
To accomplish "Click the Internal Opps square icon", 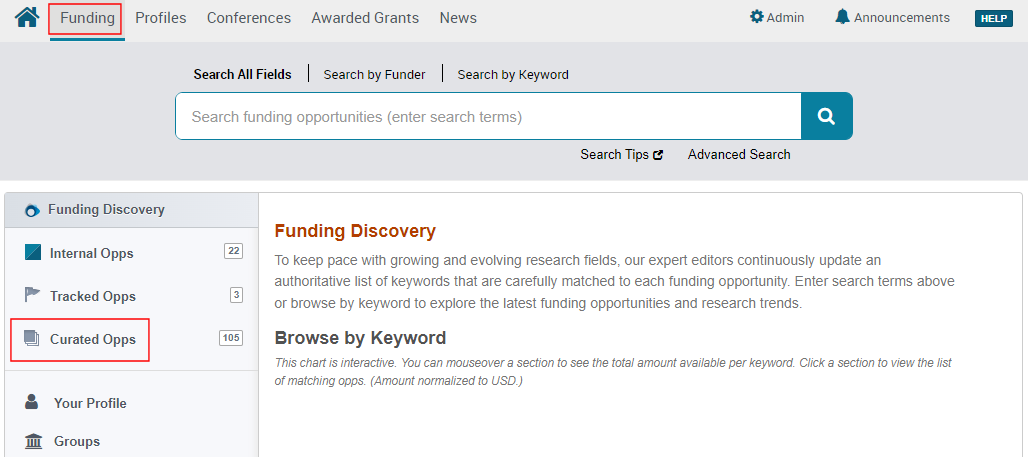I will pyautogui.click(x=33, y=253).
